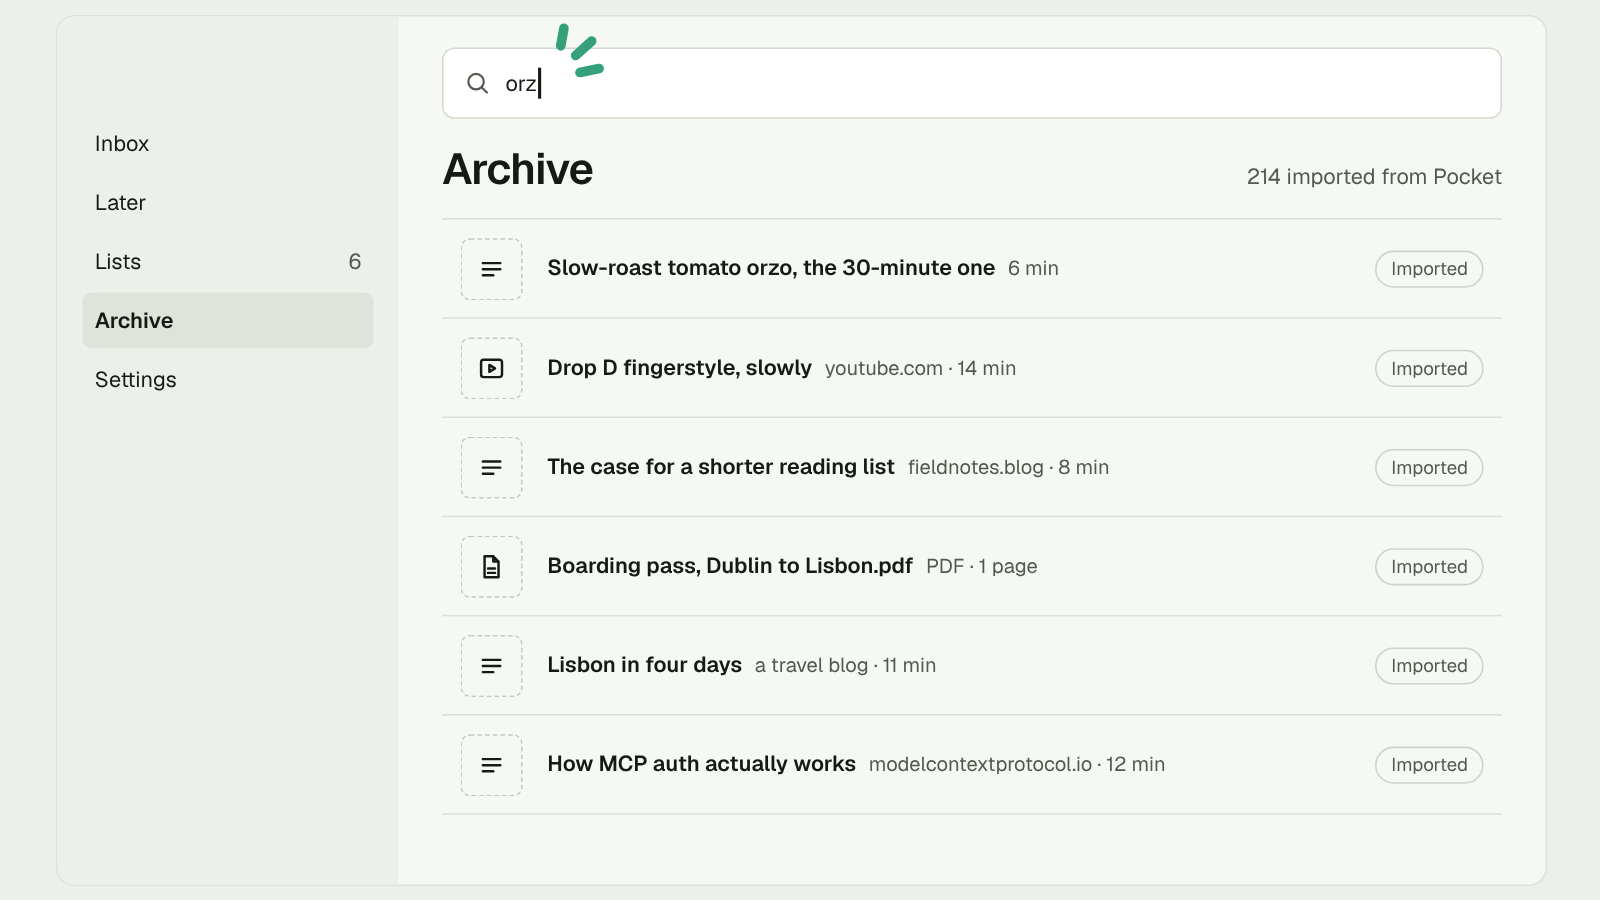Click the Archive page heading
Image resolution: width=1600 pixels, height=900 pixels.
click(518, 169)
